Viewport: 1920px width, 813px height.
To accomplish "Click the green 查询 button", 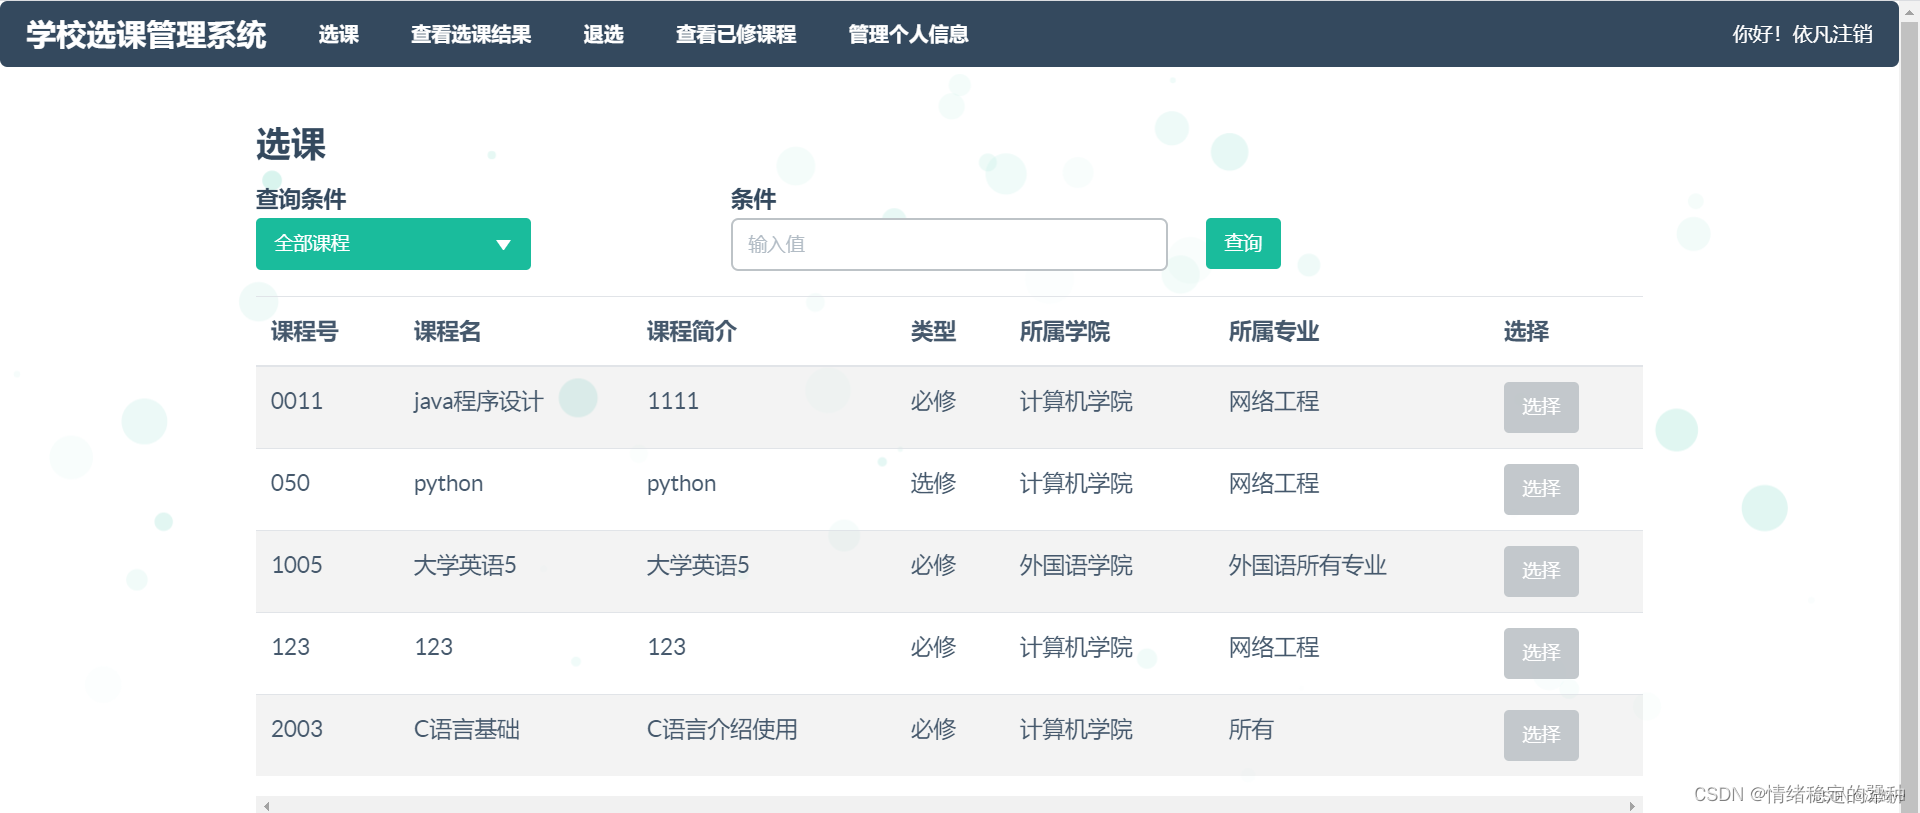I will click(1243, 243).
